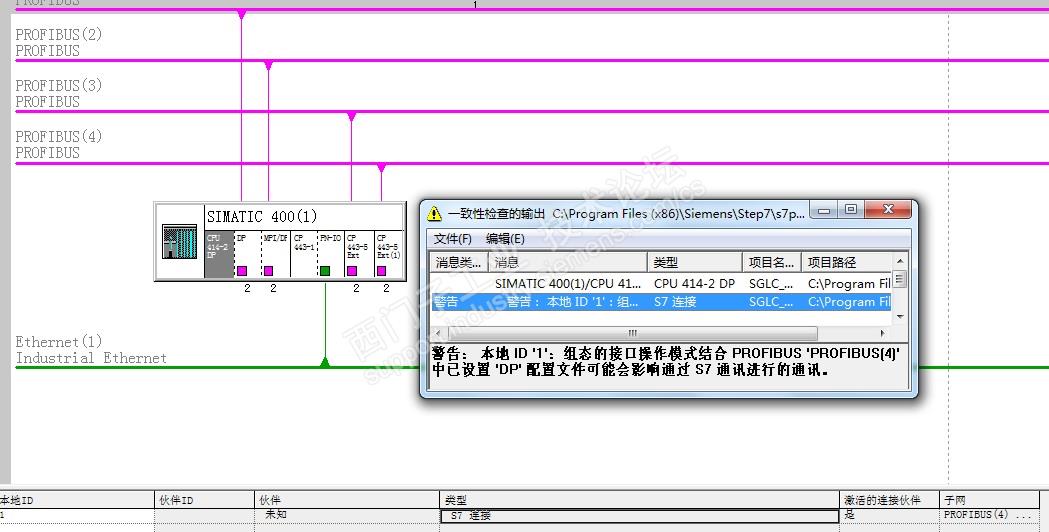The height and width of the screenshot is (532, 1049).
Task: Select the SIMATIC 400(1)/CPU 41... message row
Action: [x=661, y=284]
